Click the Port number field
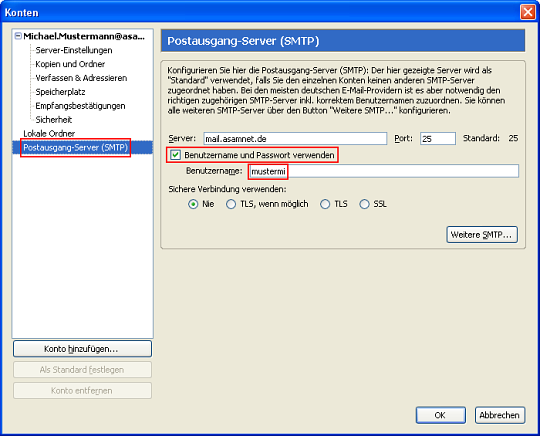This screenshot has height=436, width=540. coord(438,138)
